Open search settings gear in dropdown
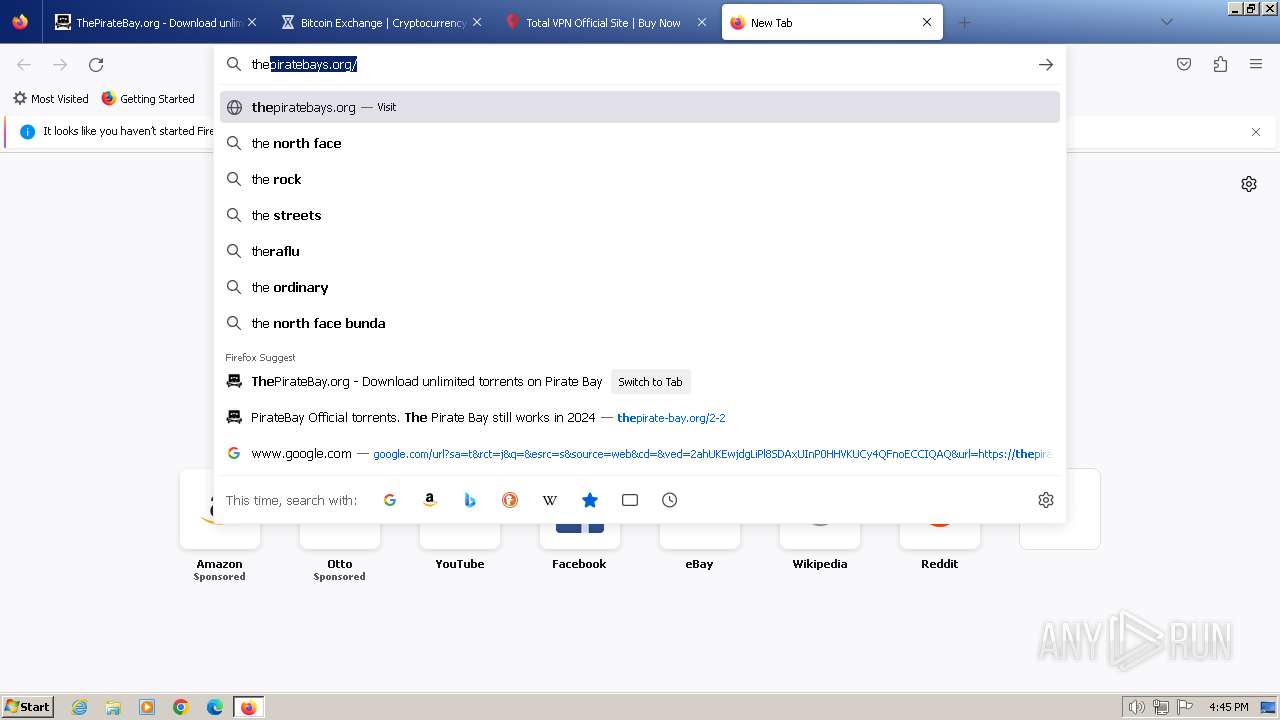This screenshot has width=1280, height=720. [1046, 500]
